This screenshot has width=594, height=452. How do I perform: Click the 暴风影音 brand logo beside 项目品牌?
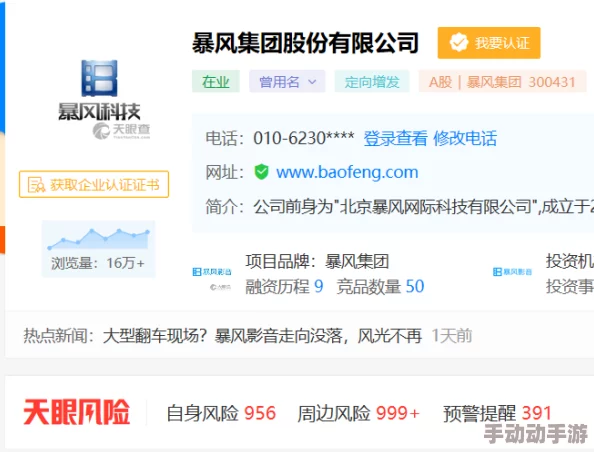coord(212,272)
